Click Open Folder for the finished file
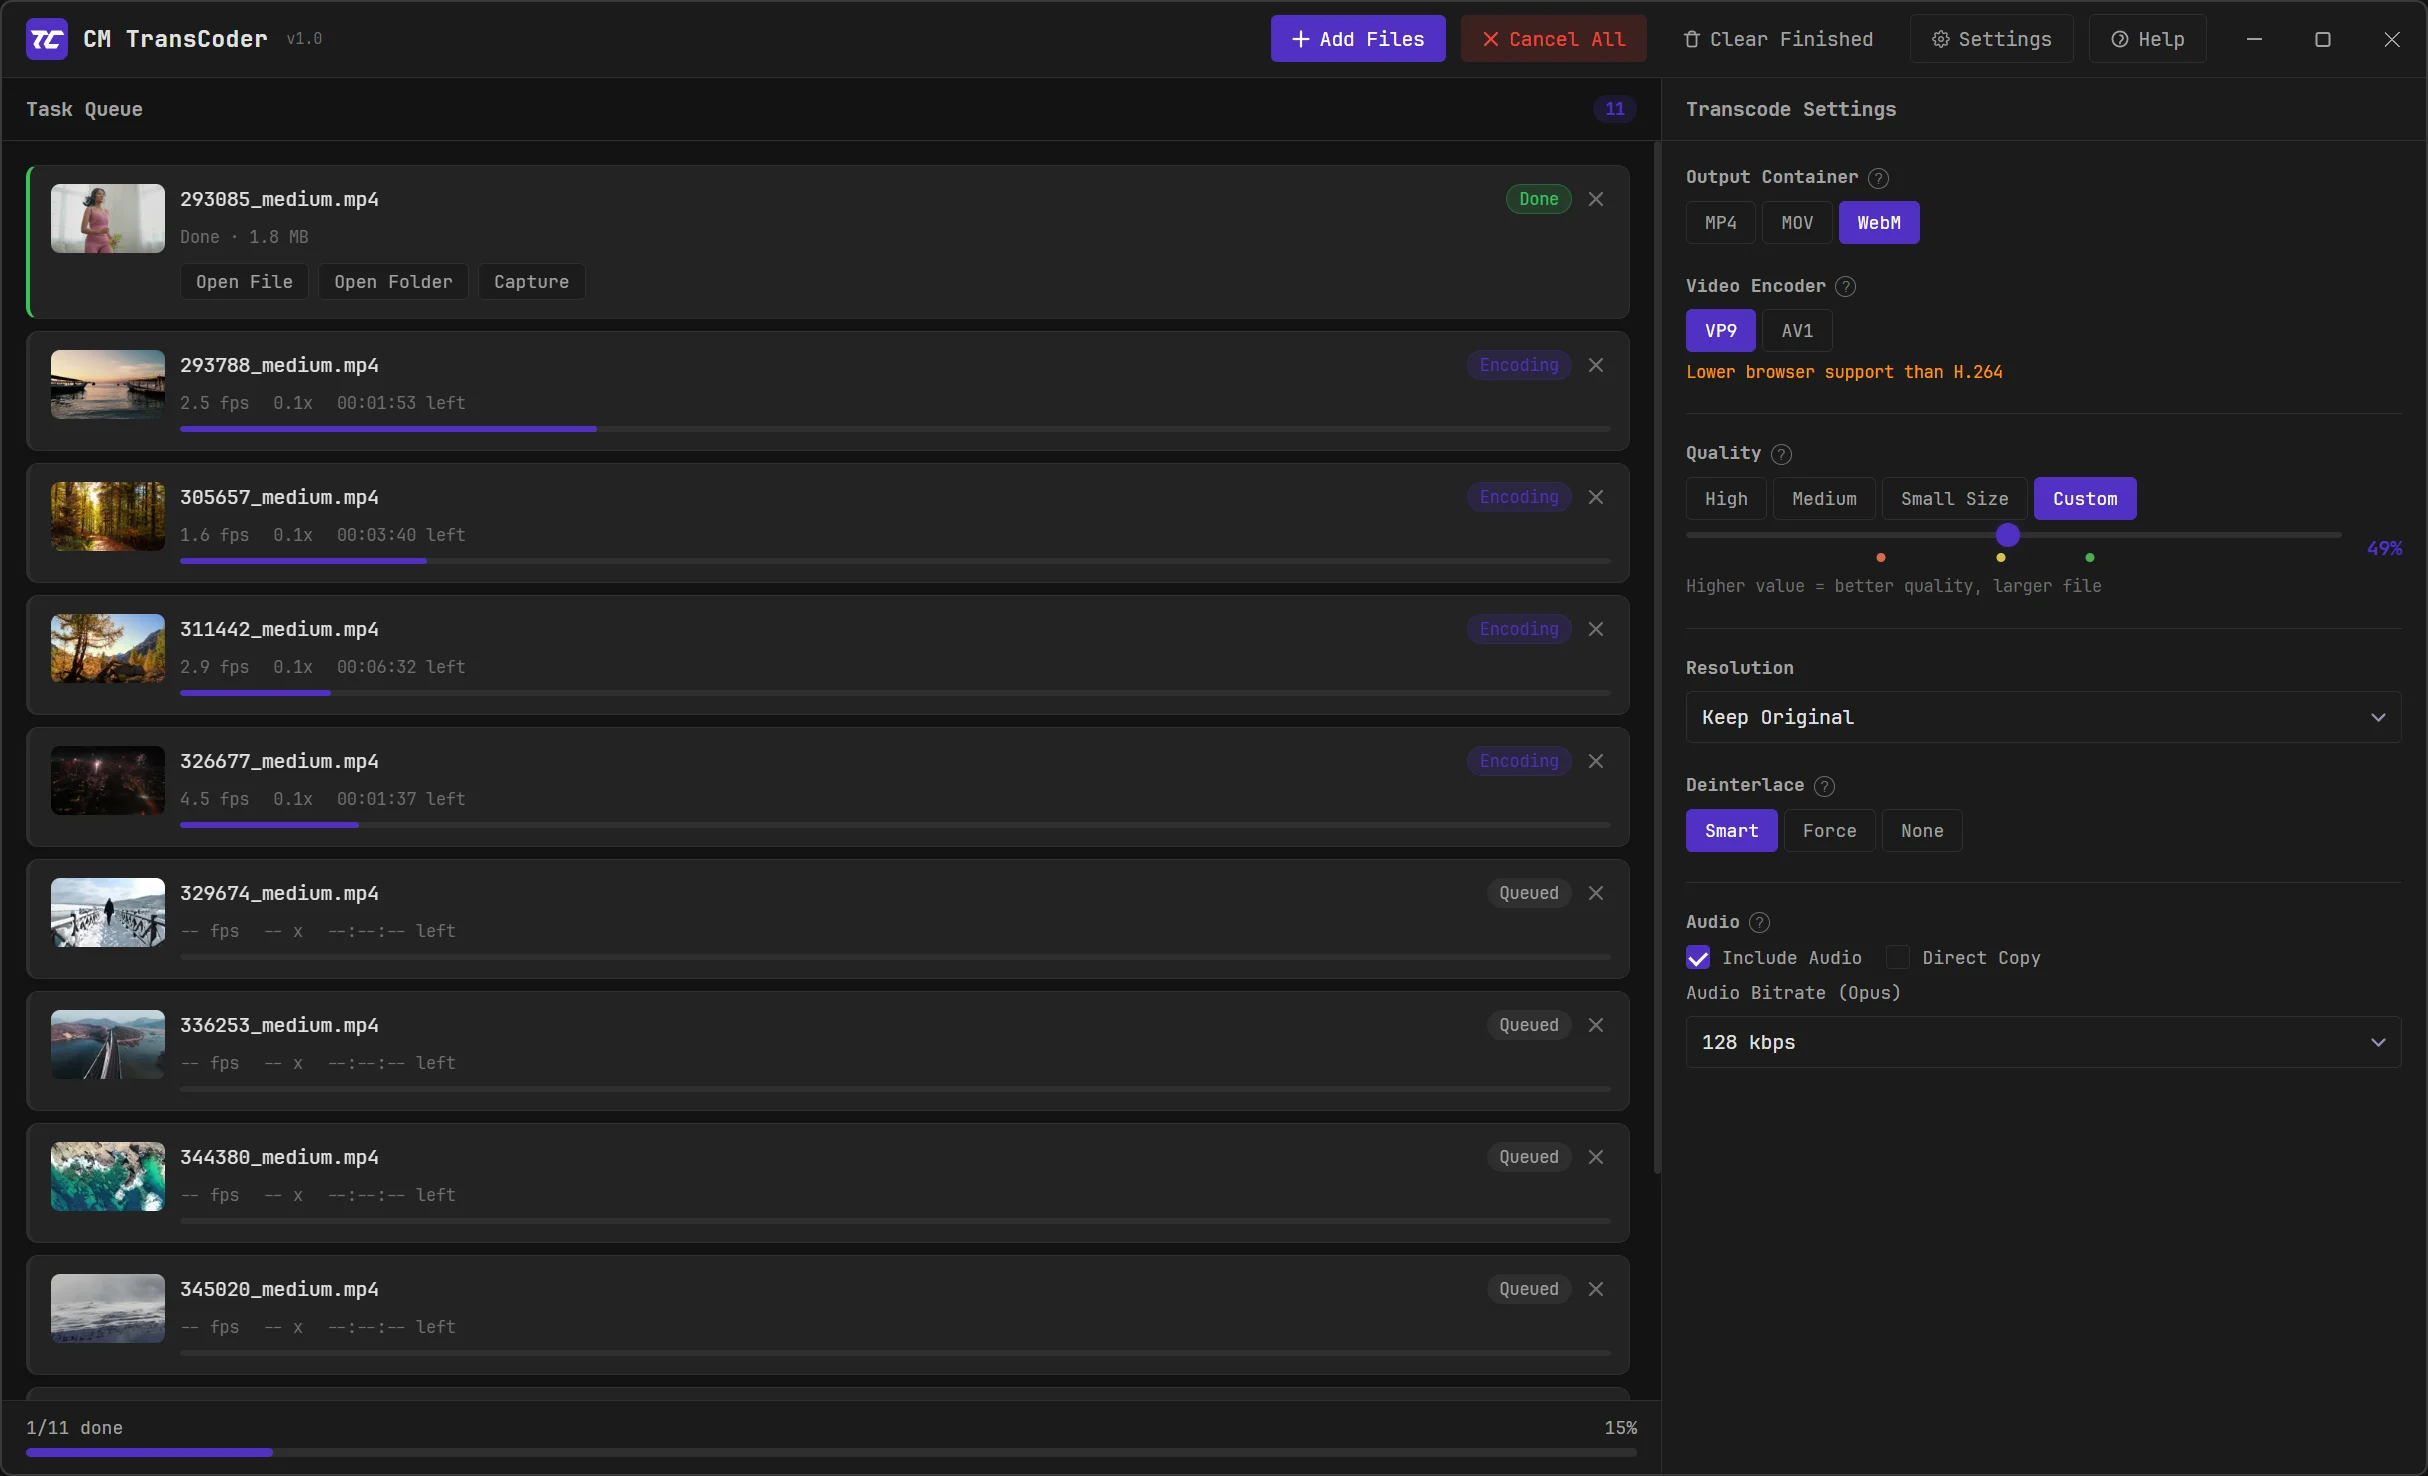The width and height of the screenshot is (2428, 1476). click(393, 282)
